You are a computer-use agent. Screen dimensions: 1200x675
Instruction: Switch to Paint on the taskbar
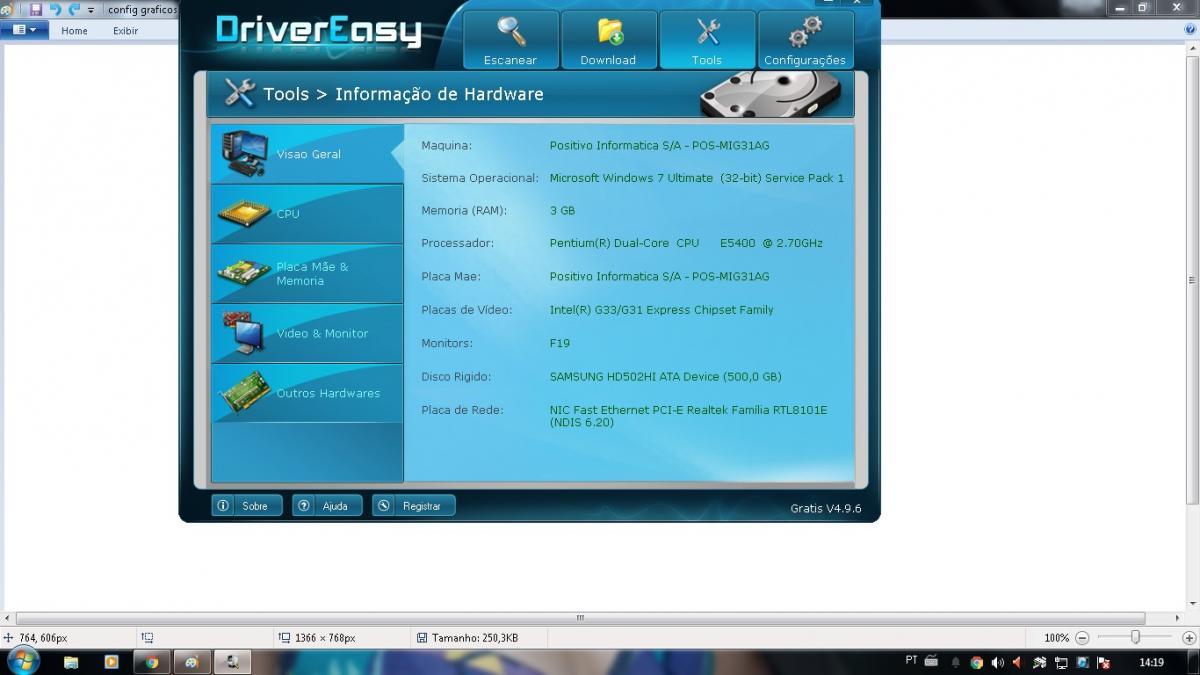192,662
